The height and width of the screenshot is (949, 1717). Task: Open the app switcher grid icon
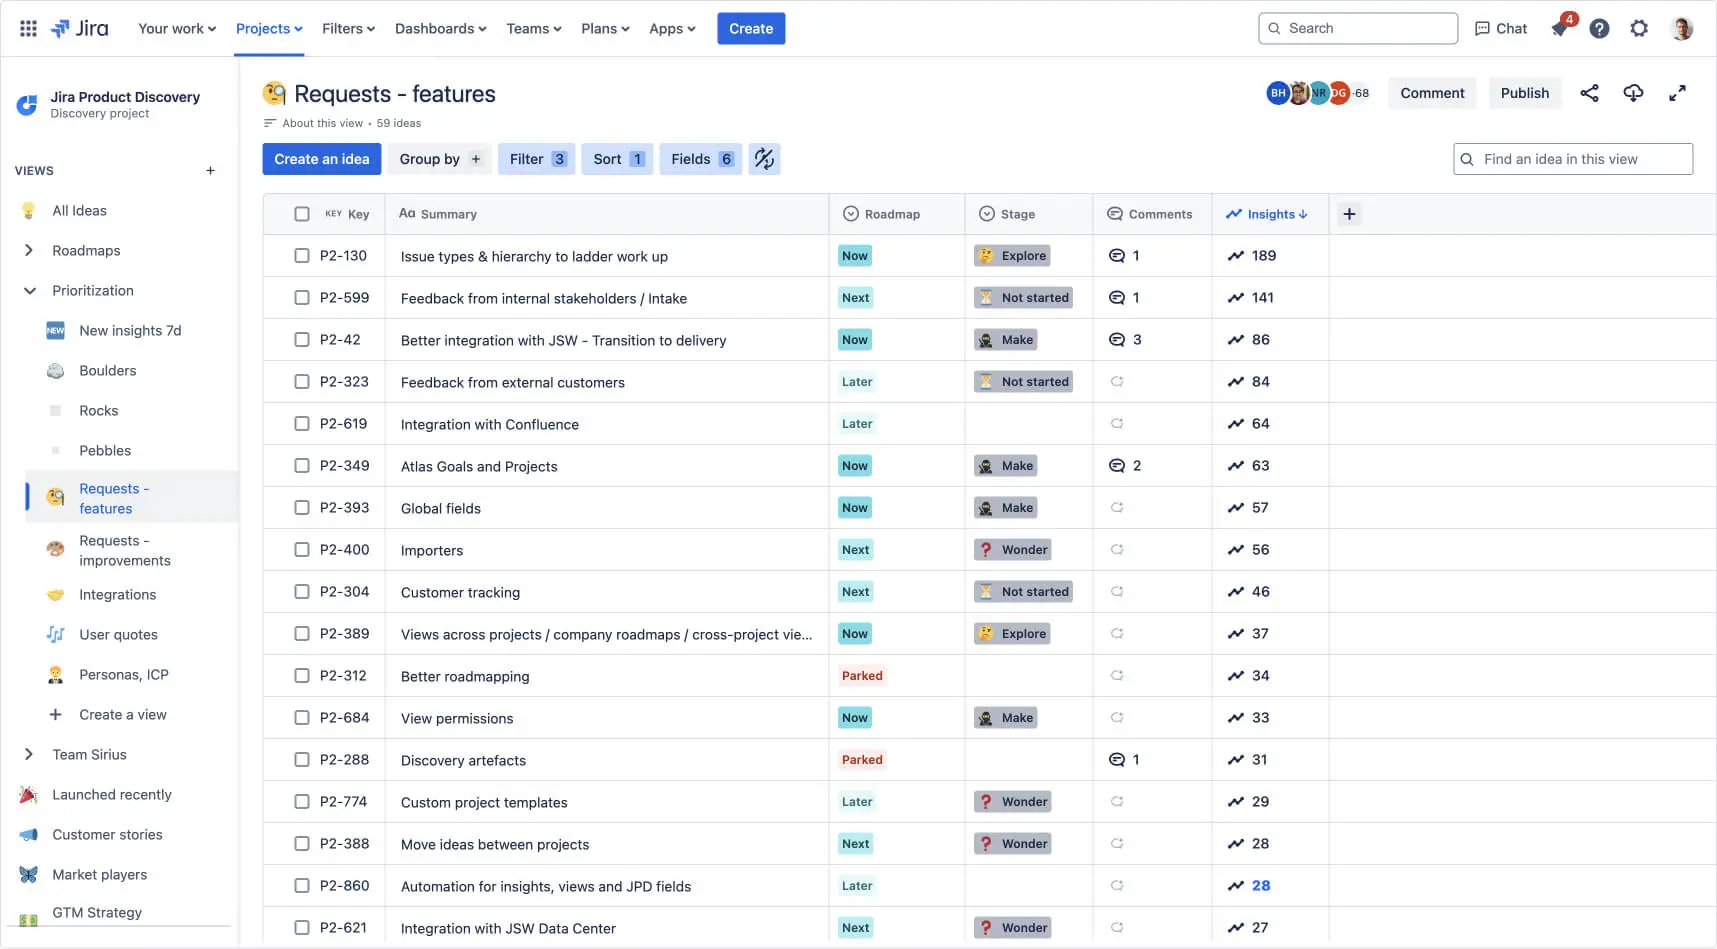(28, 28)
